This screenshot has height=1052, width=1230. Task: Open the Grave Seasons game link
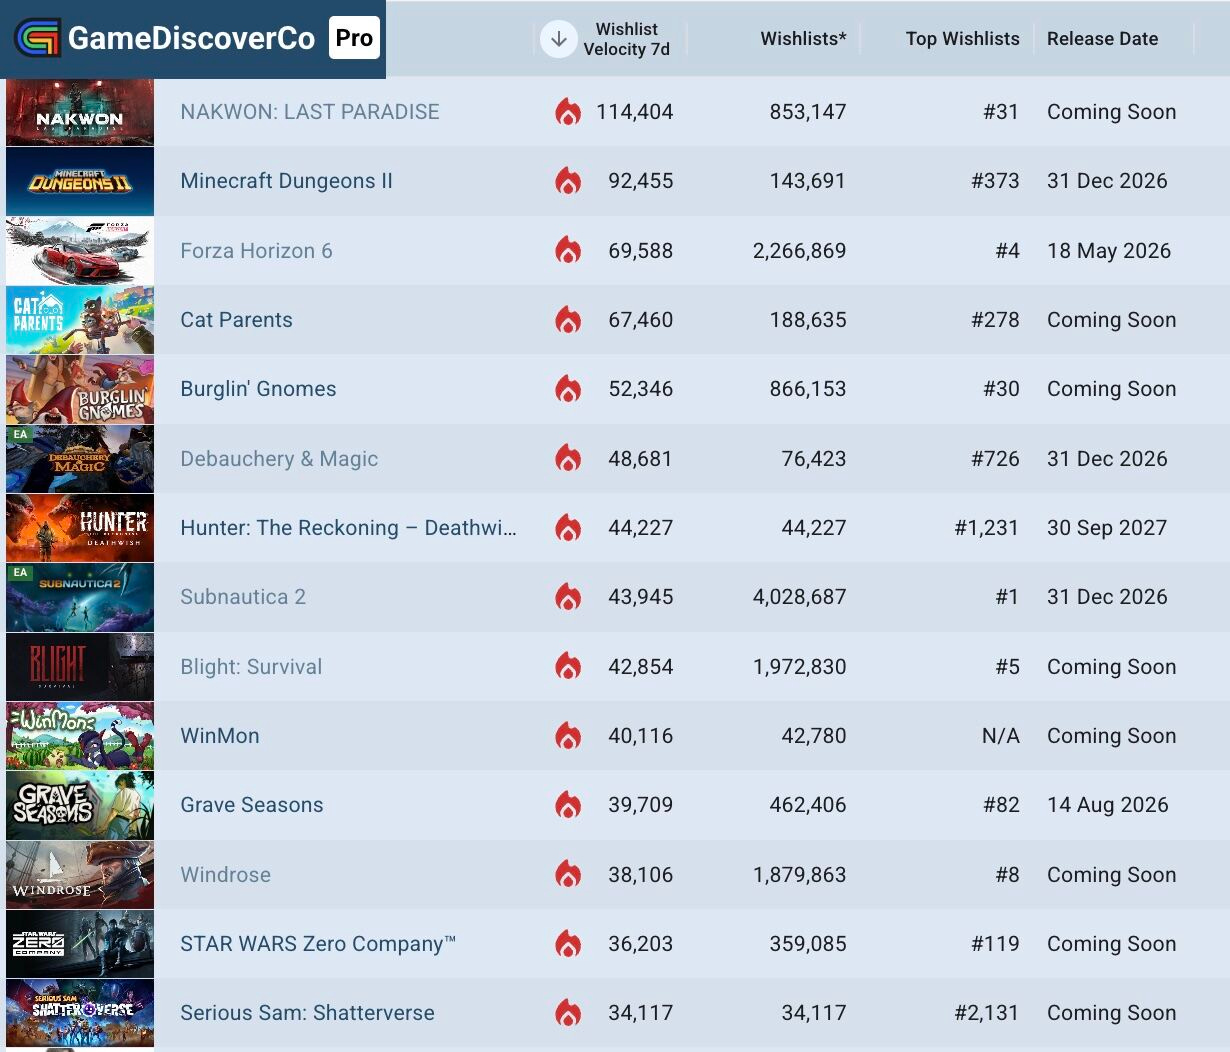pyautogui.click(x=252, y=805)
